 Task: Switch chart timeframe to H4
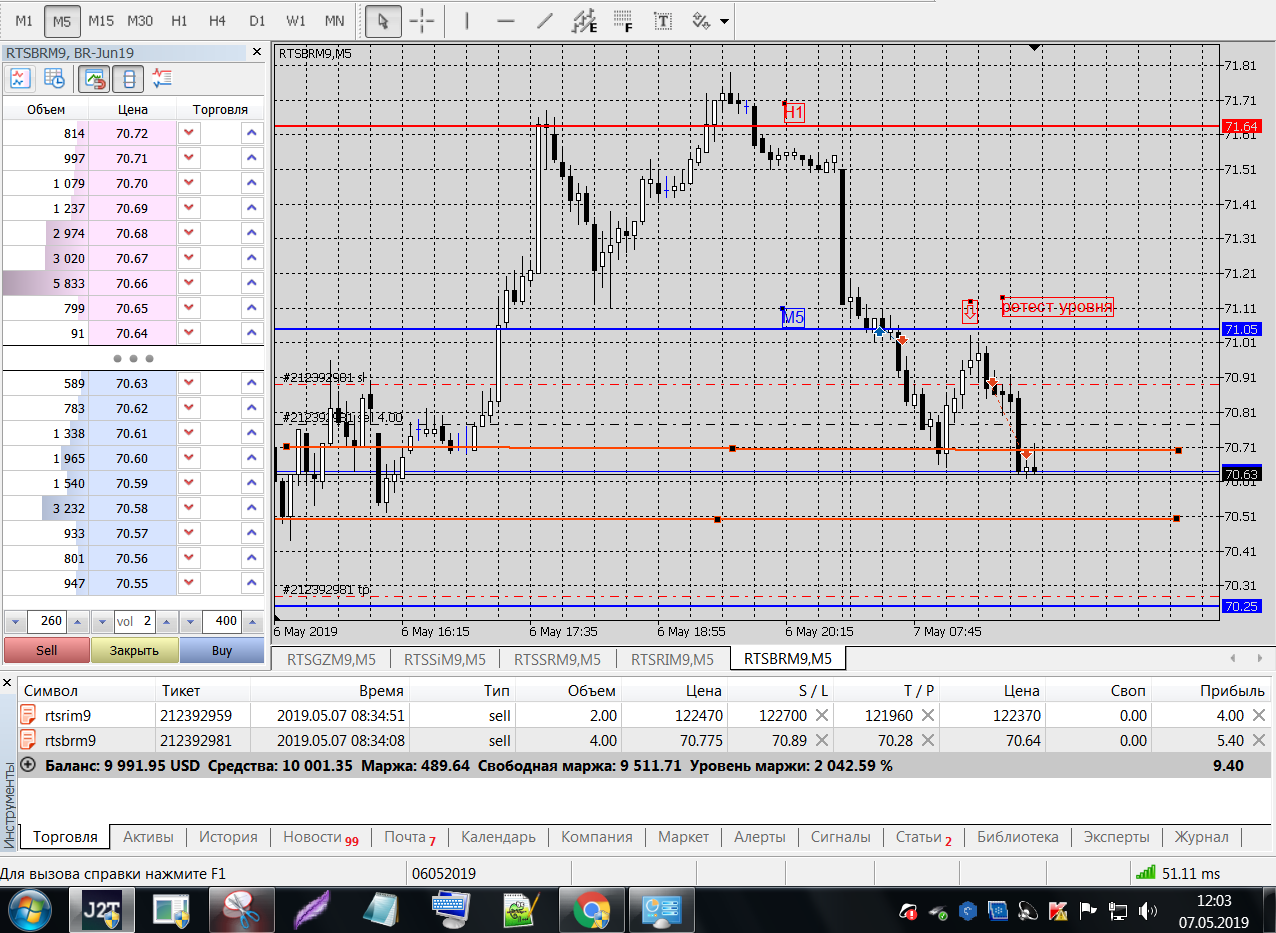(x=218, y=20)
